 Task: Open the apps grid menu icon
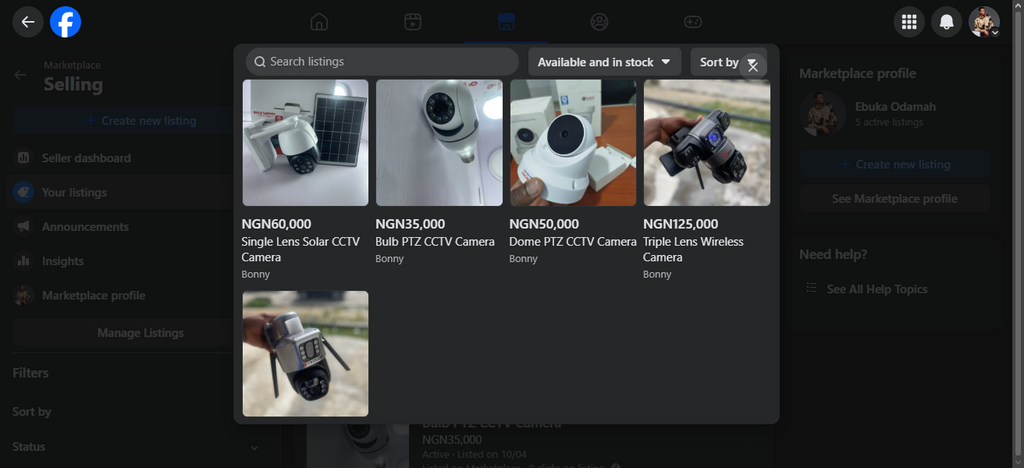[x=909, y=22]
